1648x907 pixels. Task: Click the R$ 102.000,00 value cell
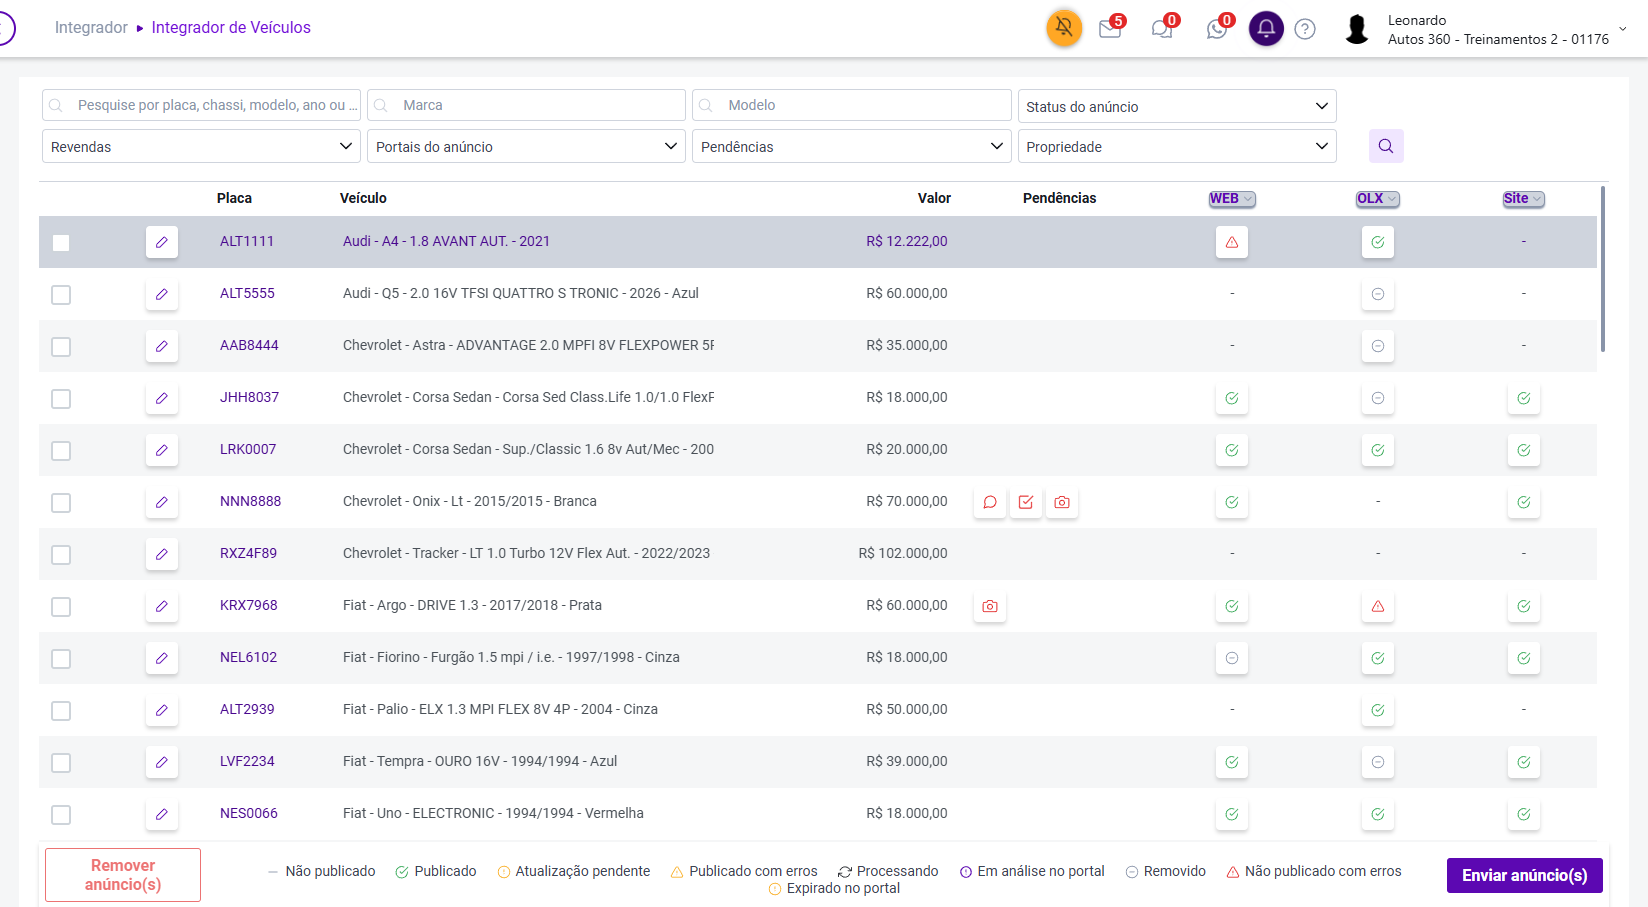click(x=903, y=553)
